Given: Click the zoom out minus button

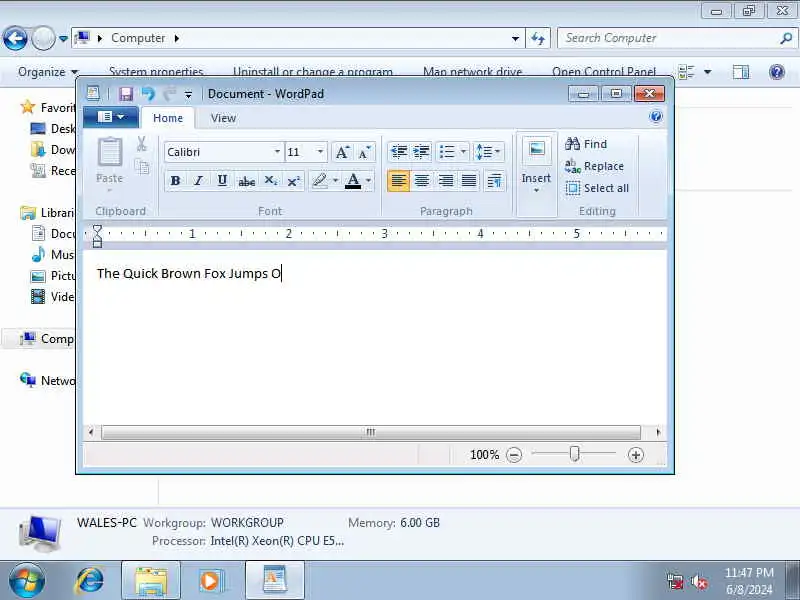Looking at the screenshot, I should (514, 455).
